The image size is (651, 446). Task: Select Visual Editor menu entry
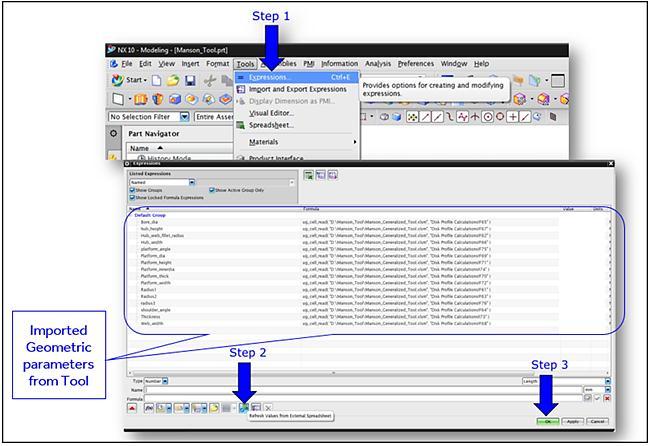click(296, 113)
